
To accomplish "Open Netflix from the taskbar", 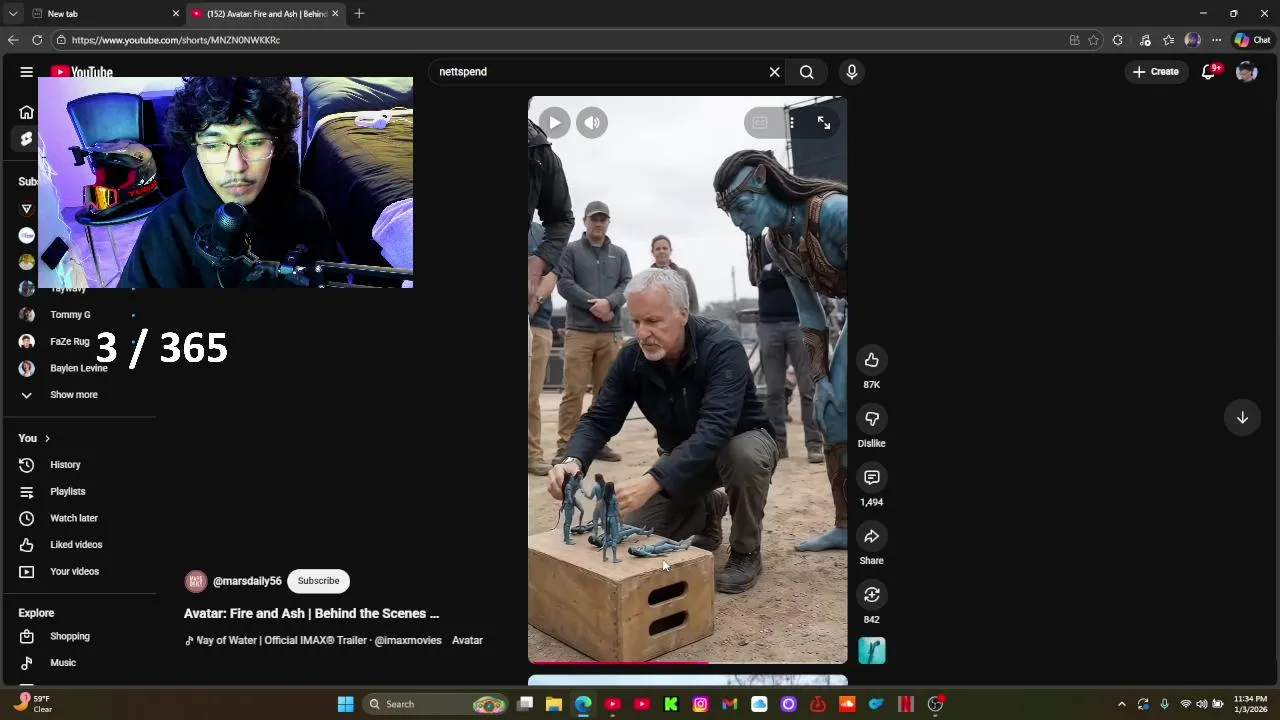I will [x=905, y=704].
